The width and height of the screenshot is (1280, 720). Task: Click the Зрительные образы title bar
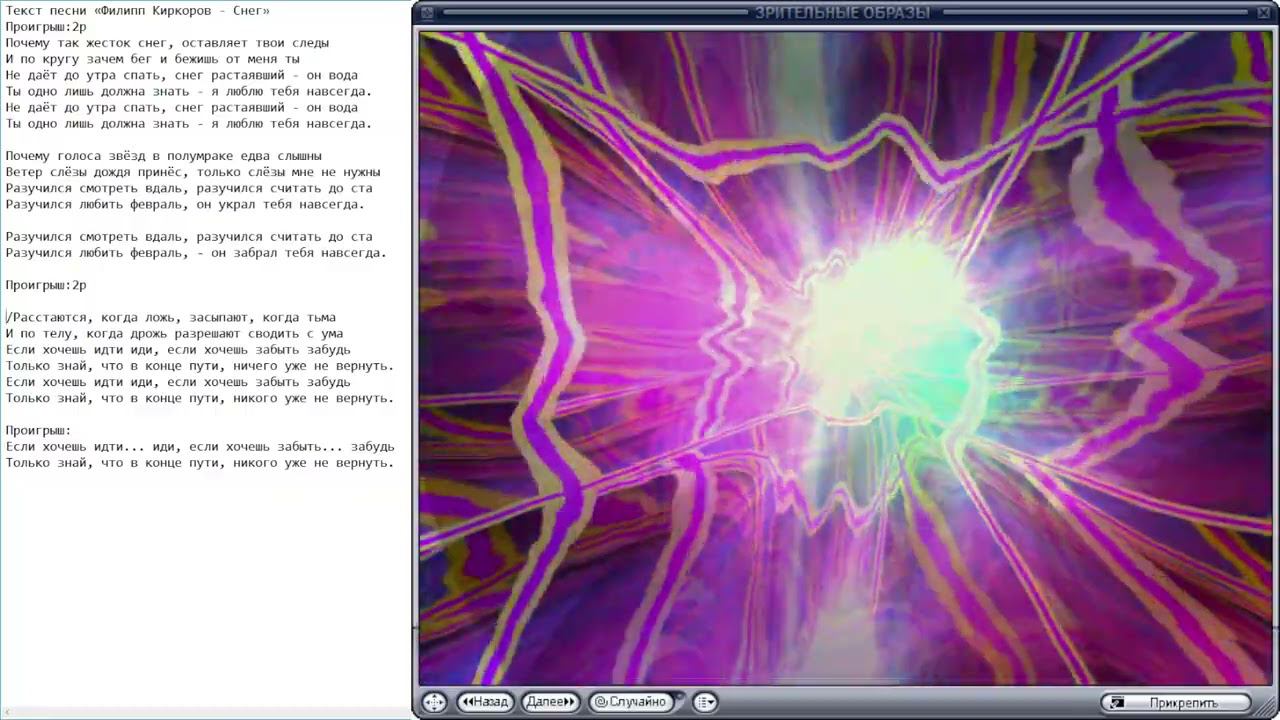(x=842, y=13)
